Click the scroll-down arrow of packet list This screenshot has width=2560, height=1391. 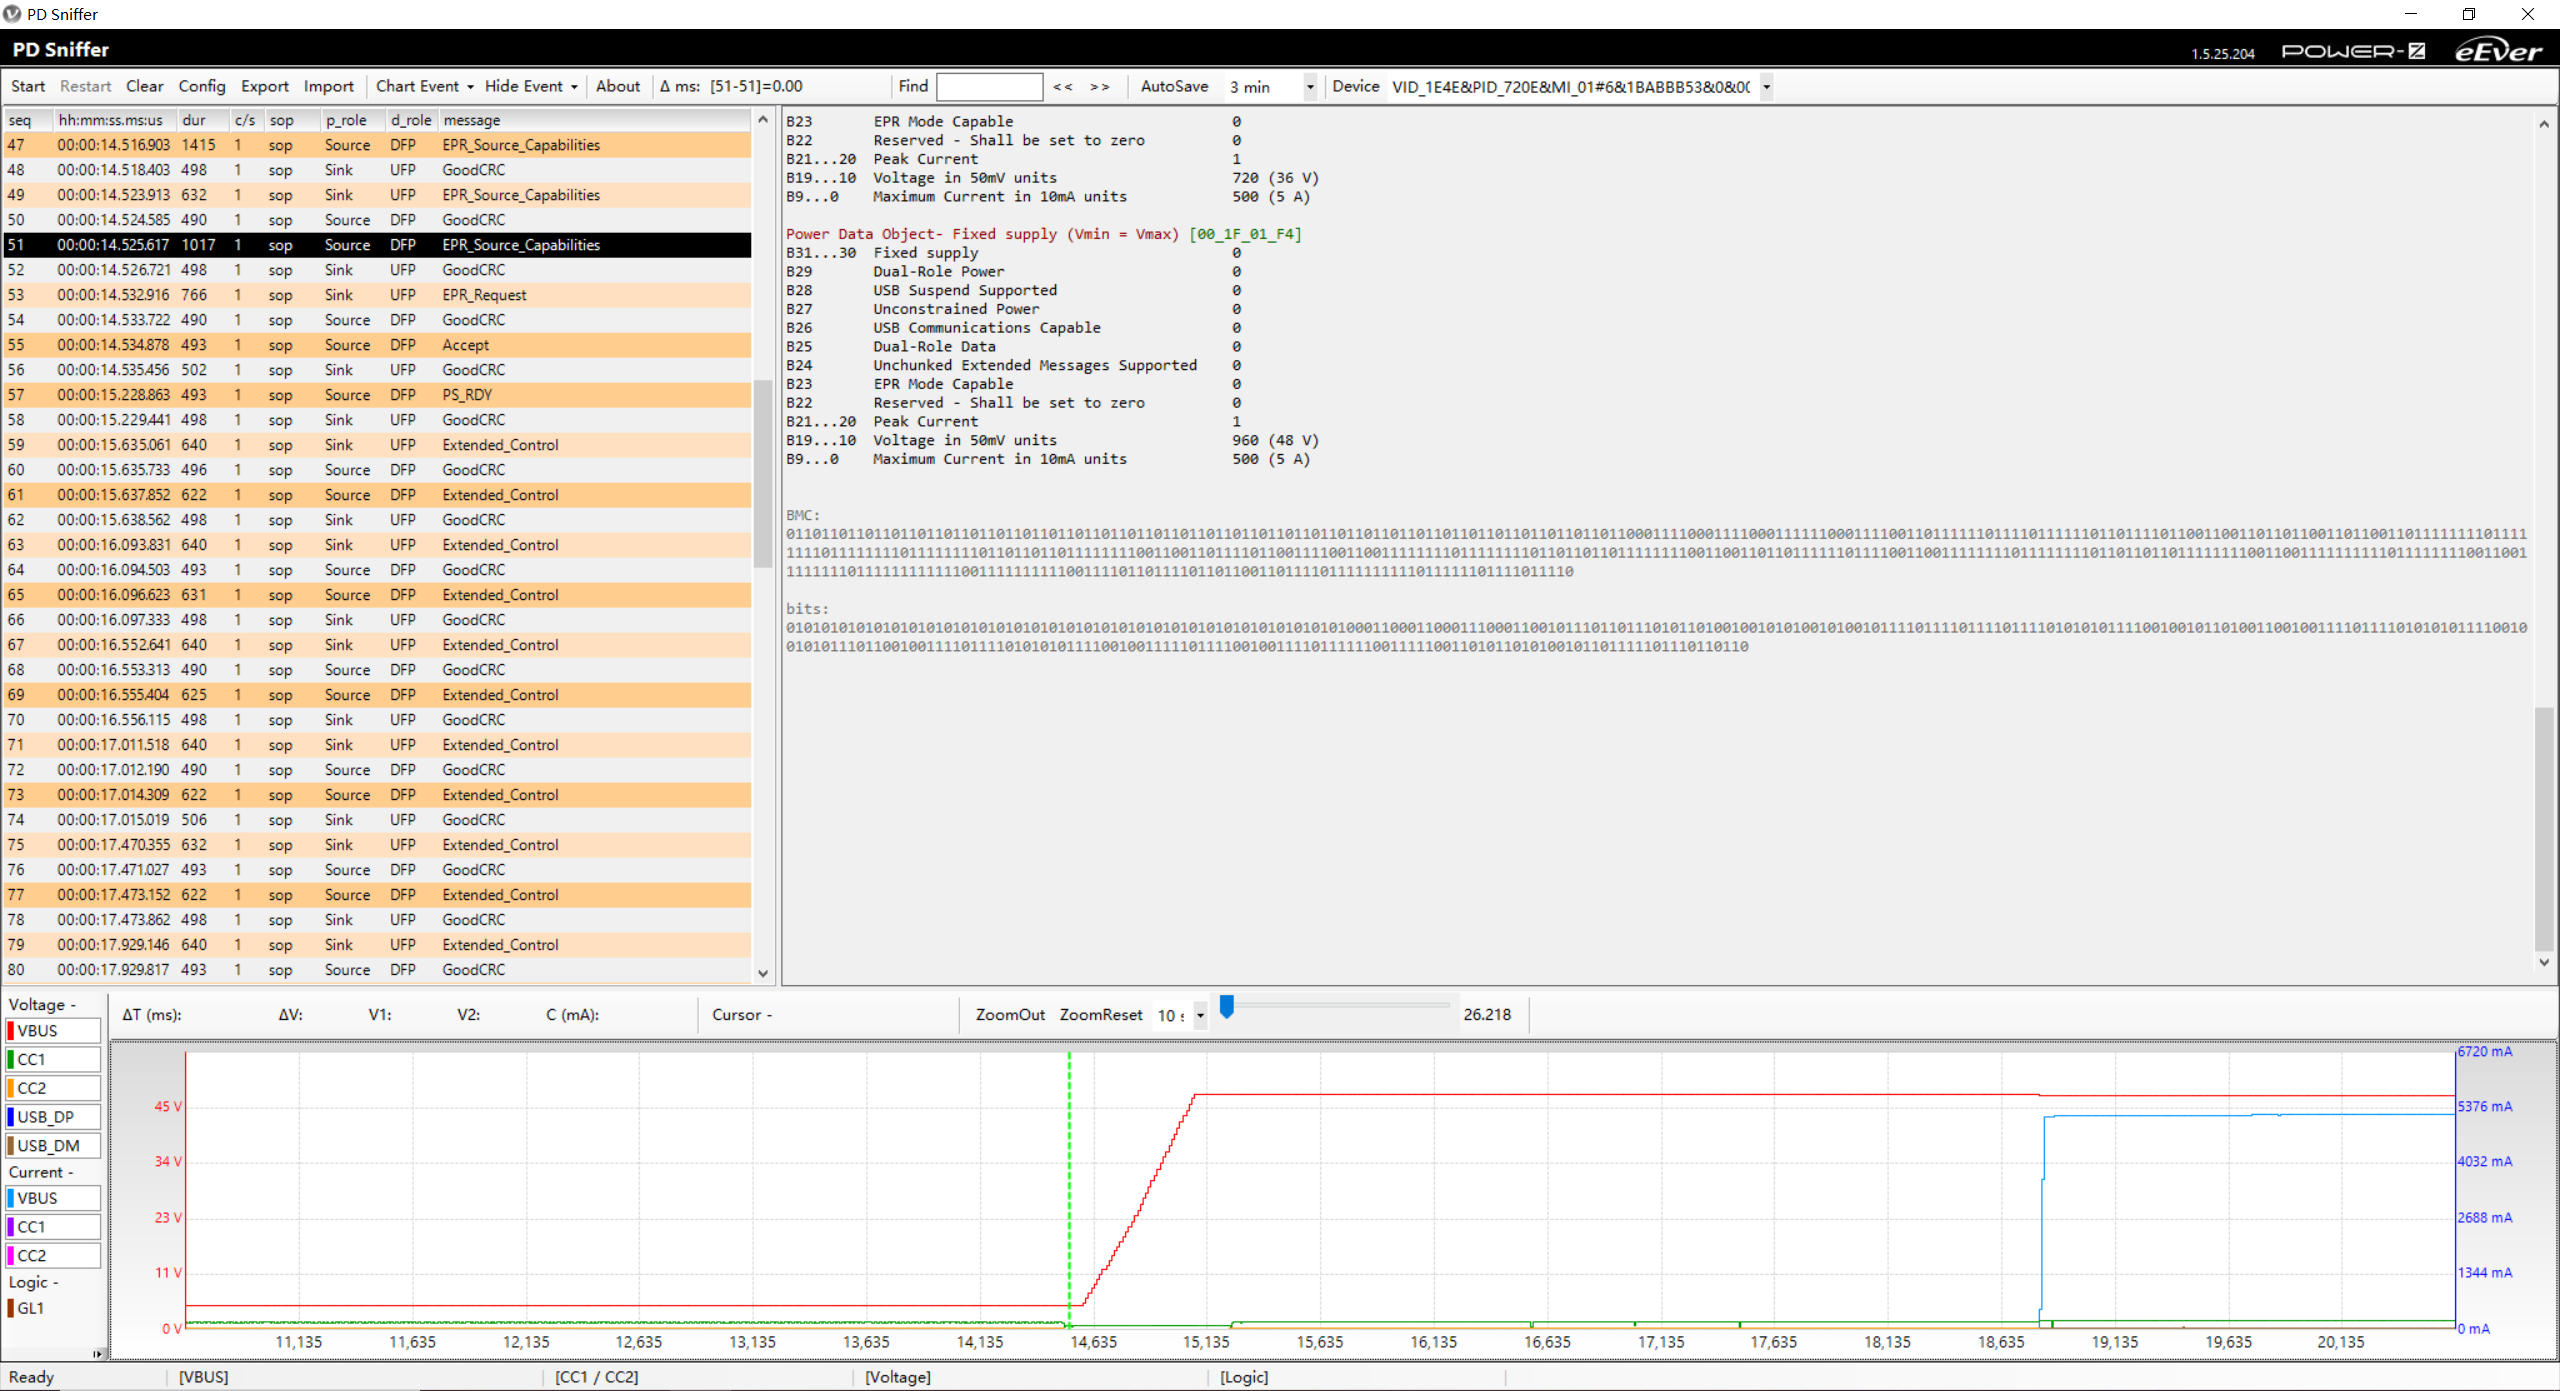point(763,973)
